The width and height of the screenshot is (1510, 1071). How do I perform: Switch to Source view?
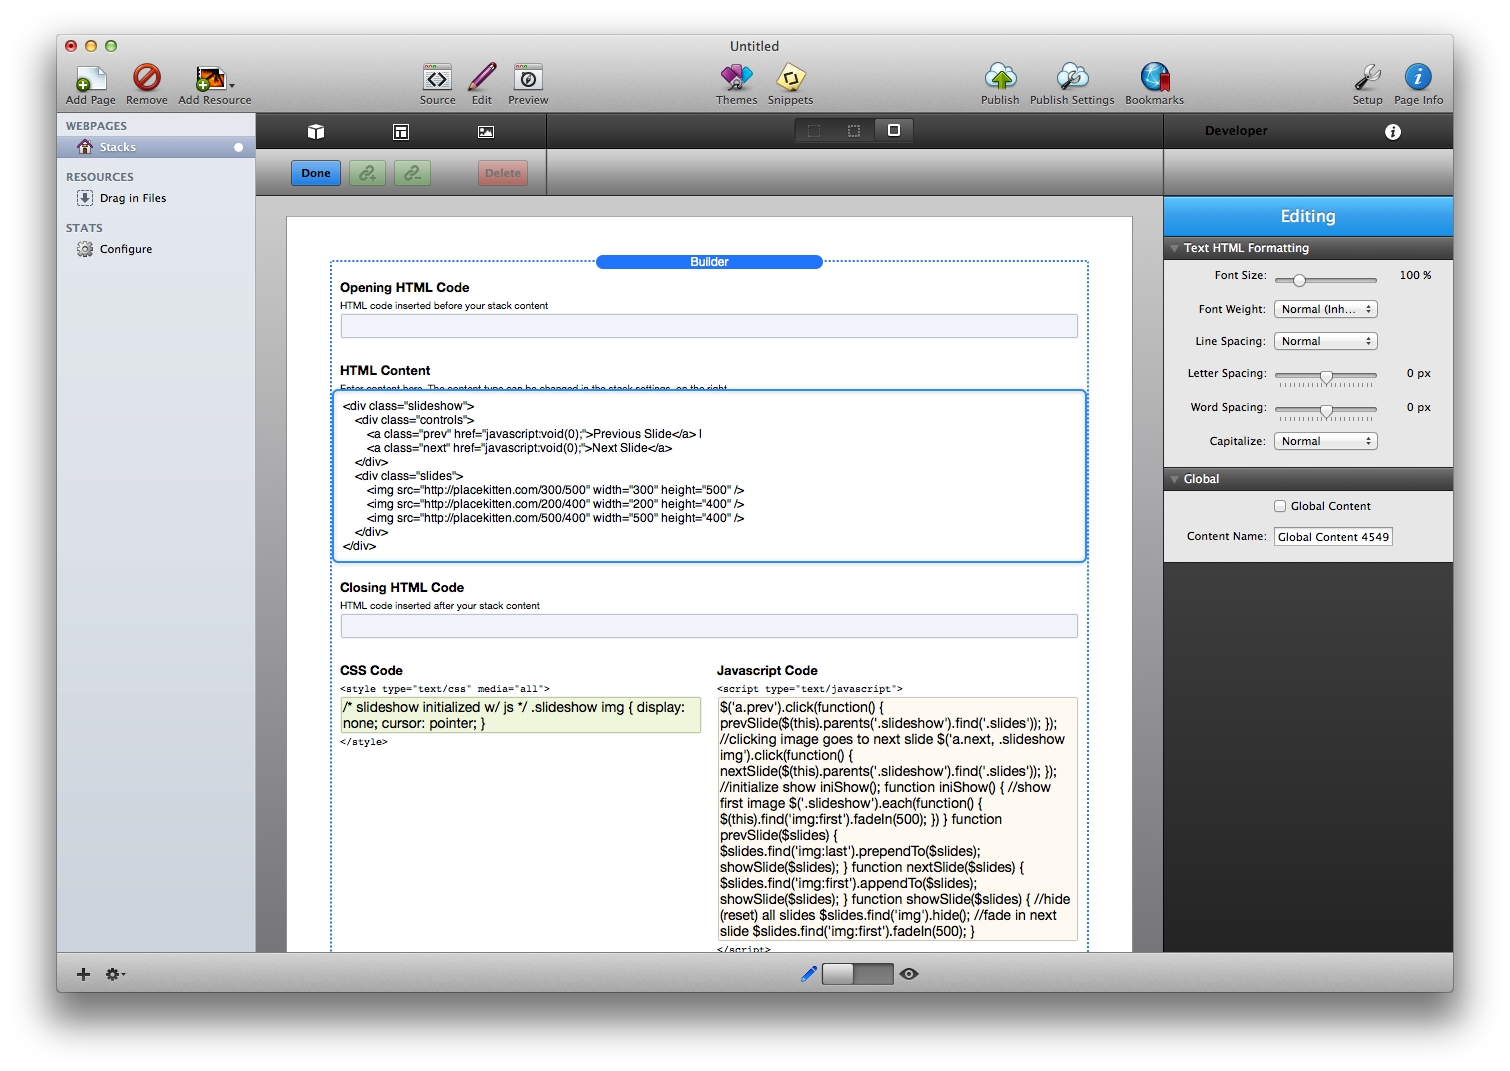pyautogui.click(x=437, y=79)
